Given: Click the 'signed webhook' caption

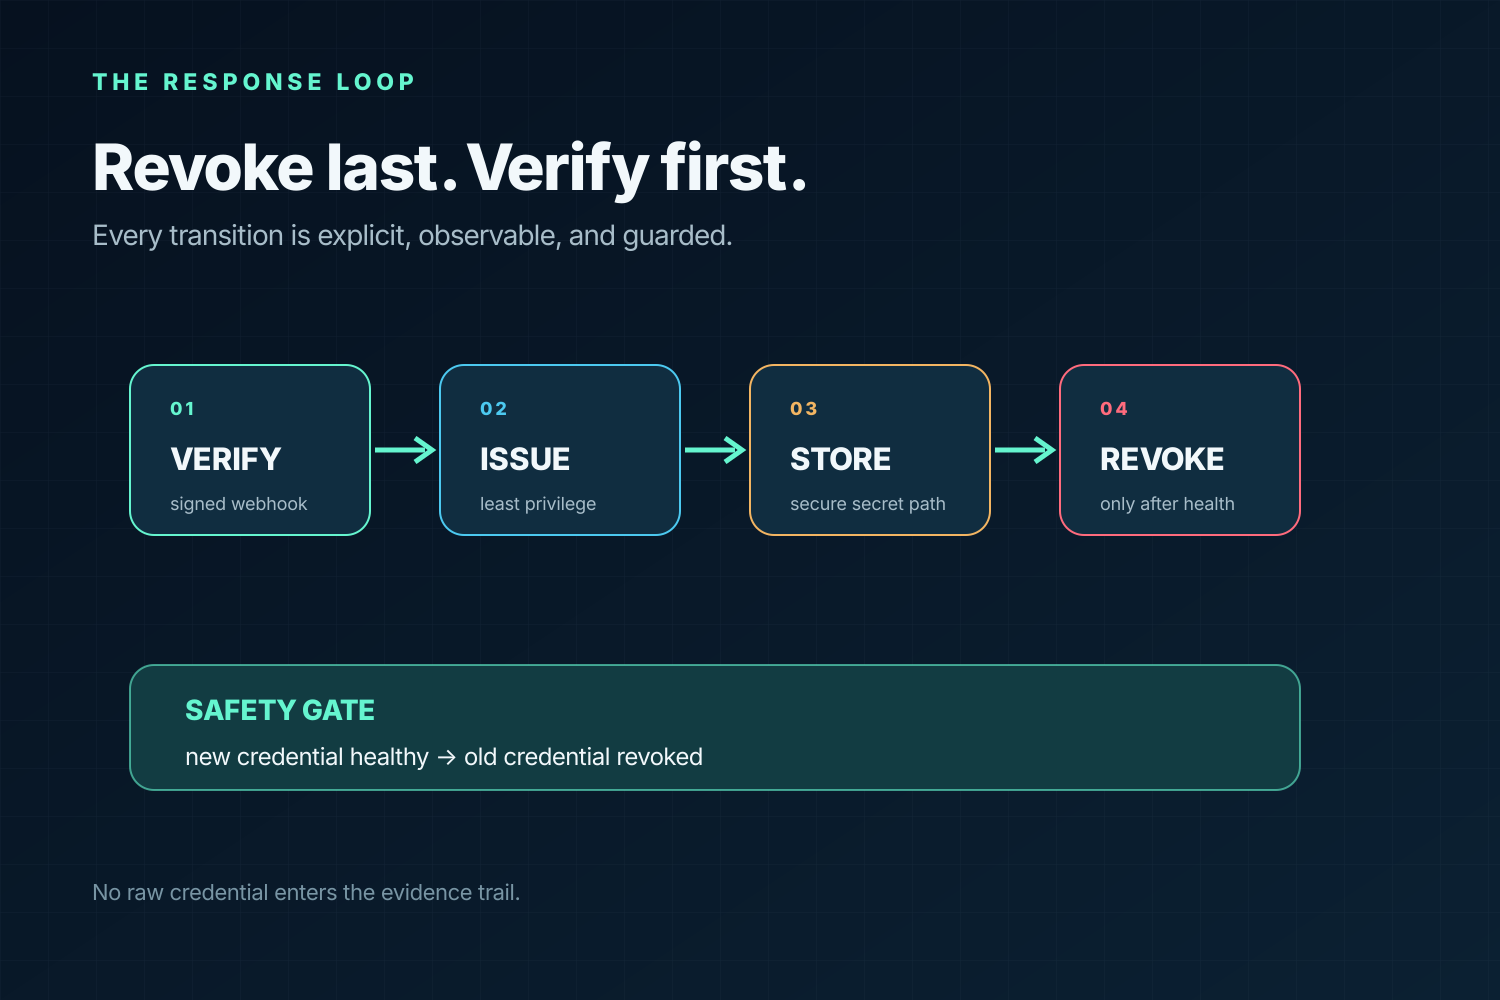Looking at the screenshot, I should tap(238, 504).
